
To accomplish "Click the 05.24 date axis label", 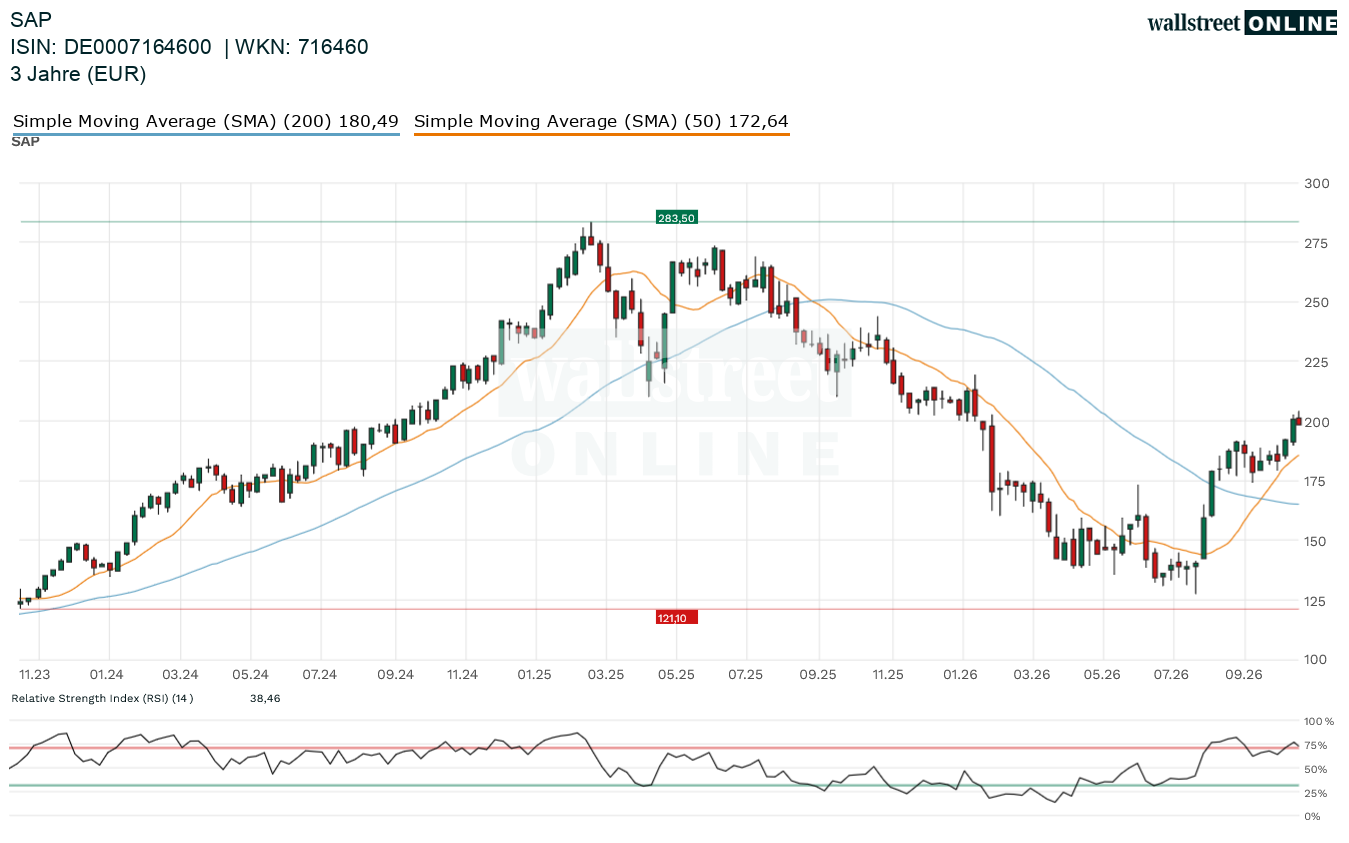I will (251, 675).
